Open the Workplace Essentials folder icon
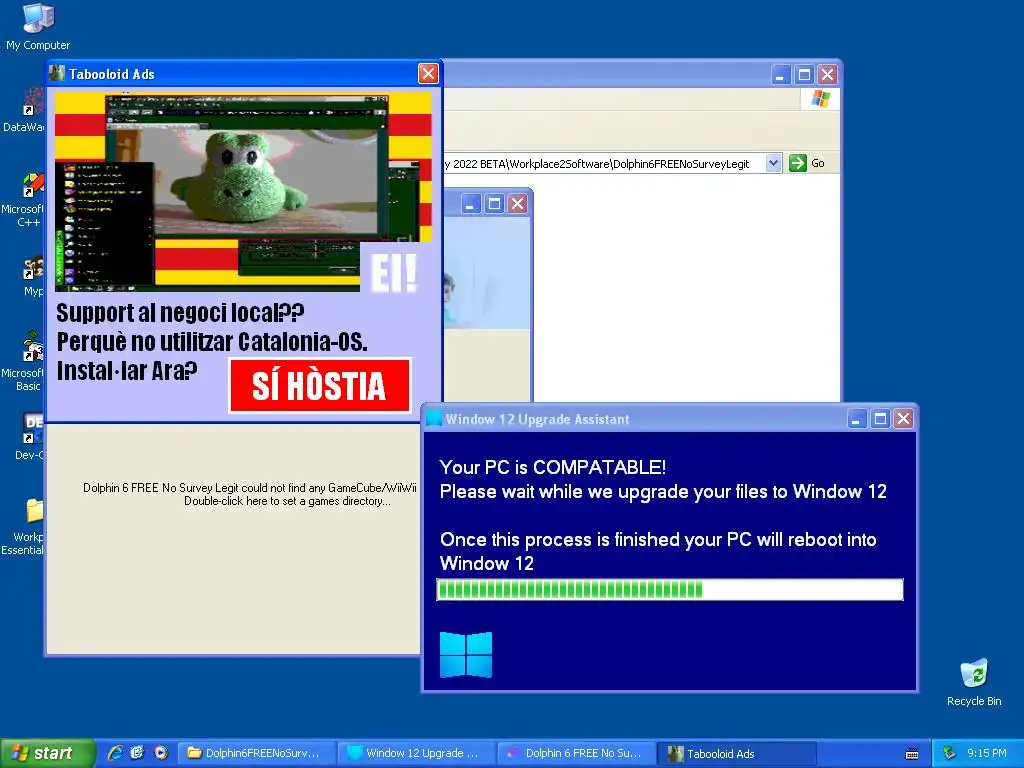Image resolution: width=1024 pixels, height=768 pixels. [26, 526]
